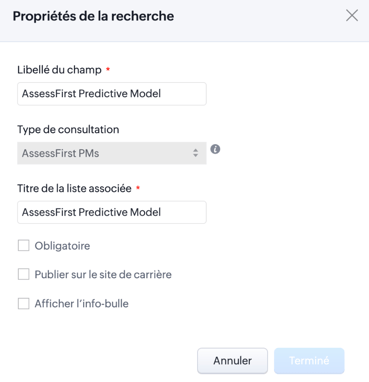Click the up-down arrows in AssessFirst PMs selector
369x382 pixels.
pyautogui.click(x=196, y=153)
